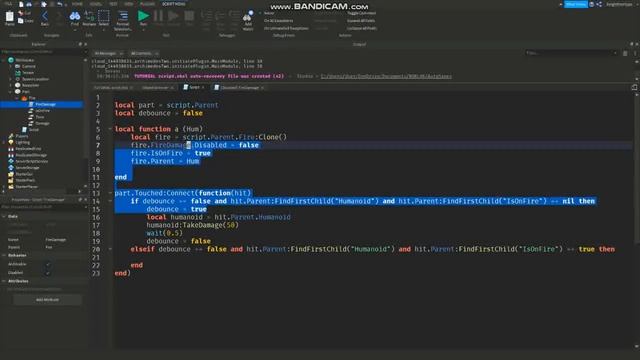Toggle the Disabled checkbox
The width and height of the screenshot is (640, 360).
(x=48, y=272)
